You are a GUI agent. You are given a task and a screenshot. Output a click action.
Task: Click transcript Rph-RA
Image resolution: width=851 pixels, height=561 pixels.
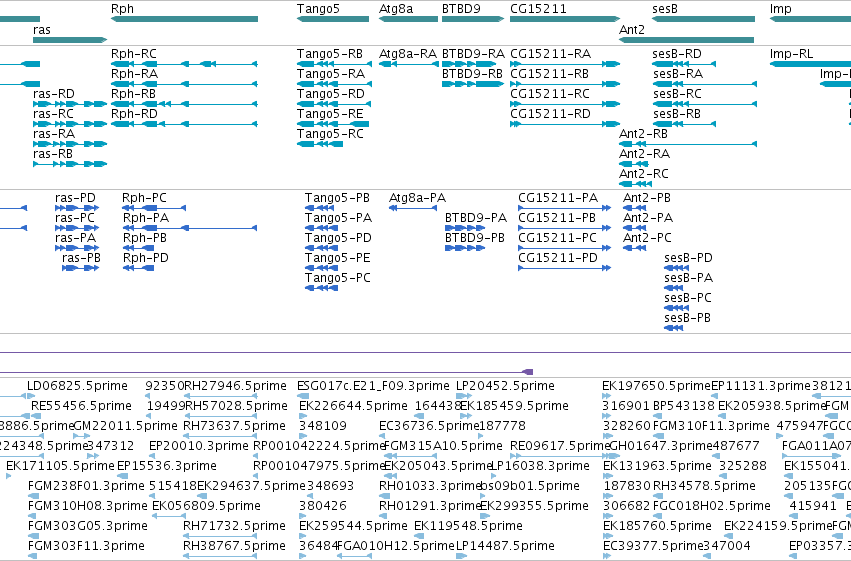[x=184, y=85]
